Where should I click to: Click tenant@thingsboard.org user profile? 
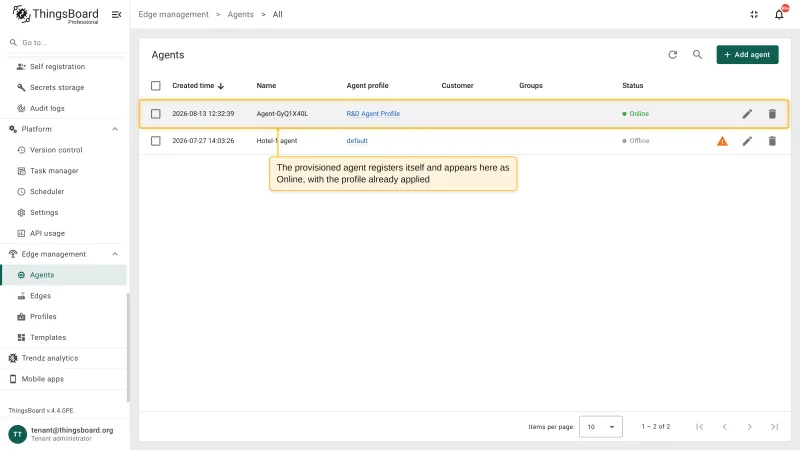tap(64, 434)
